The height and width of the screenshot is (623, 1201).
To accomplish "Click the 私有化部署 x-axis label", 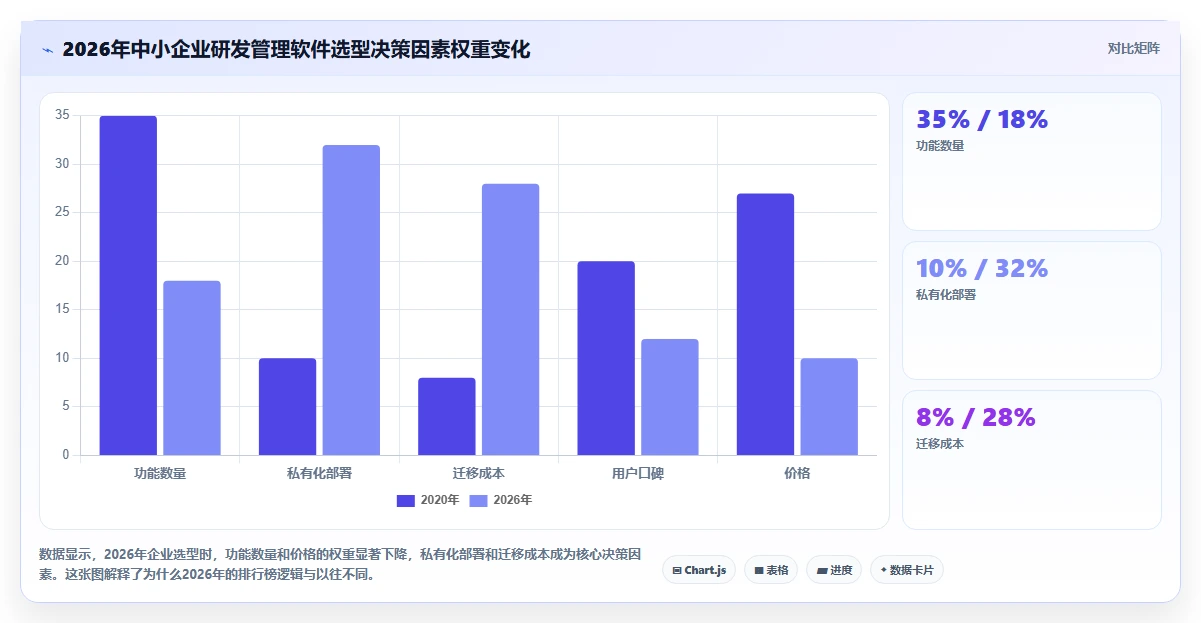I will 319,473.
